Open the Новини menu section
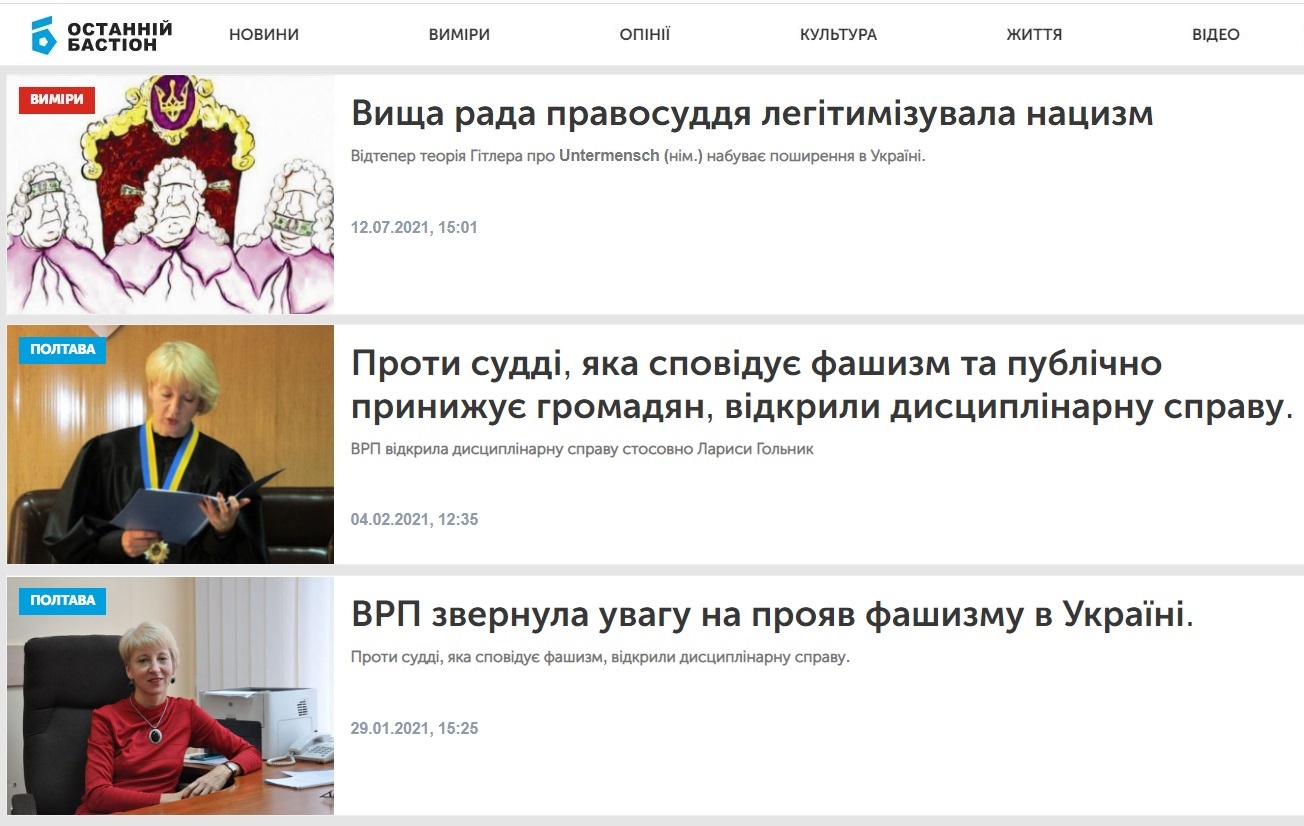This screenshot has width=1304, height=826. (264, 35)
